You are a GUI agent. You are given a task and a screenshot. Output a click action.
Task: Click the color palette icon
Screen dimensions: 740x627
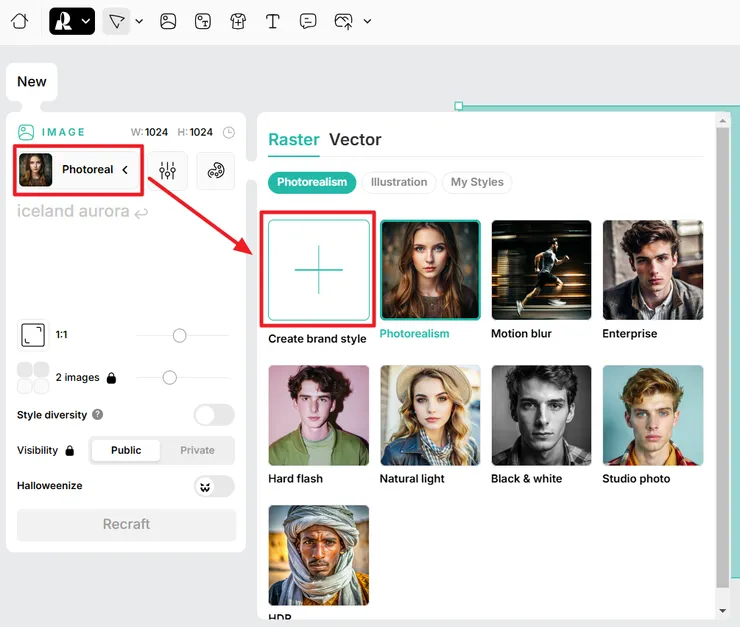(x=215, y=170)
